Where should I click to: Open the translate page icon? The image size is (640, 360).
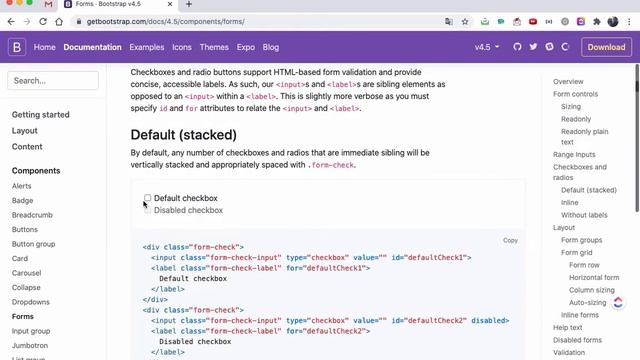(449, 22)
